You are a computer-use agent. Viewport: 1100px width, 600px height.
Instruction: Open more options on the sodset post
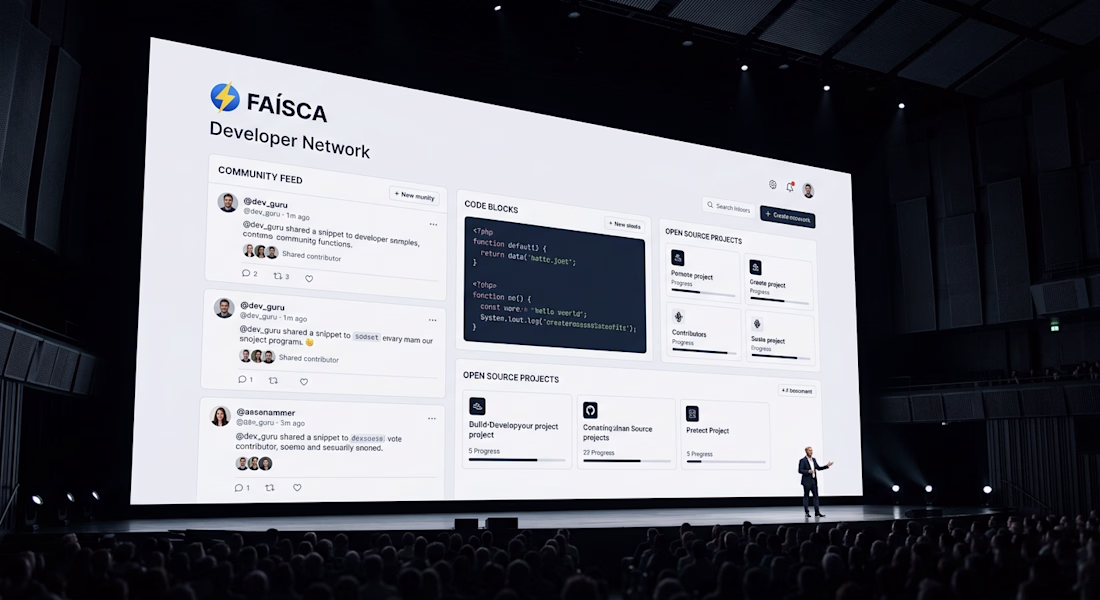[432, 320]
